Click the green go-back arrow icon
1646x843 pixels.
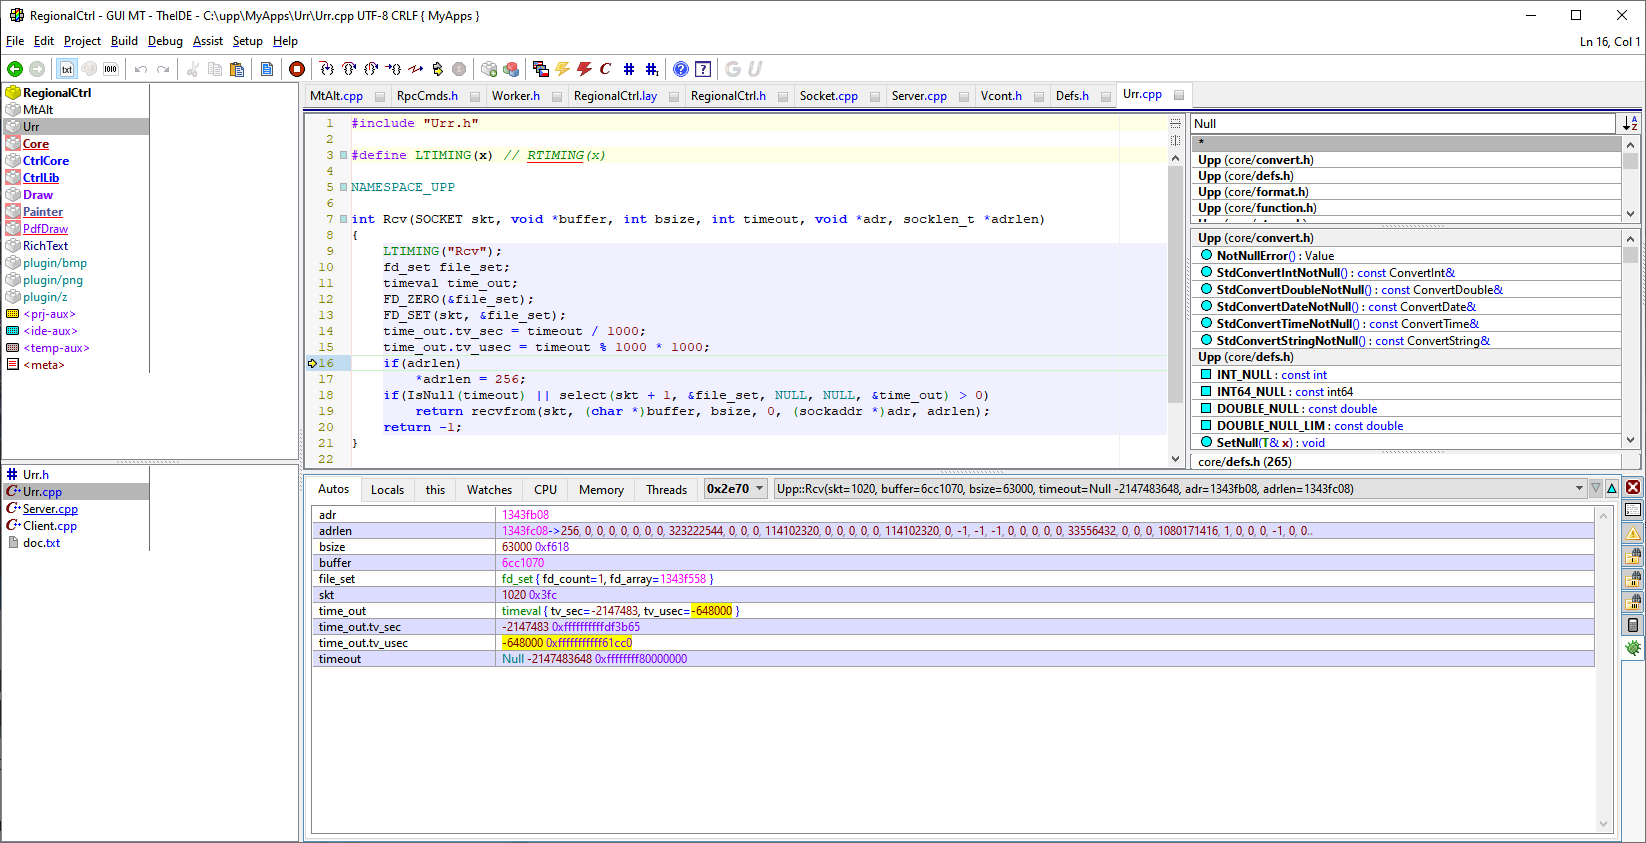pos(15,69)
